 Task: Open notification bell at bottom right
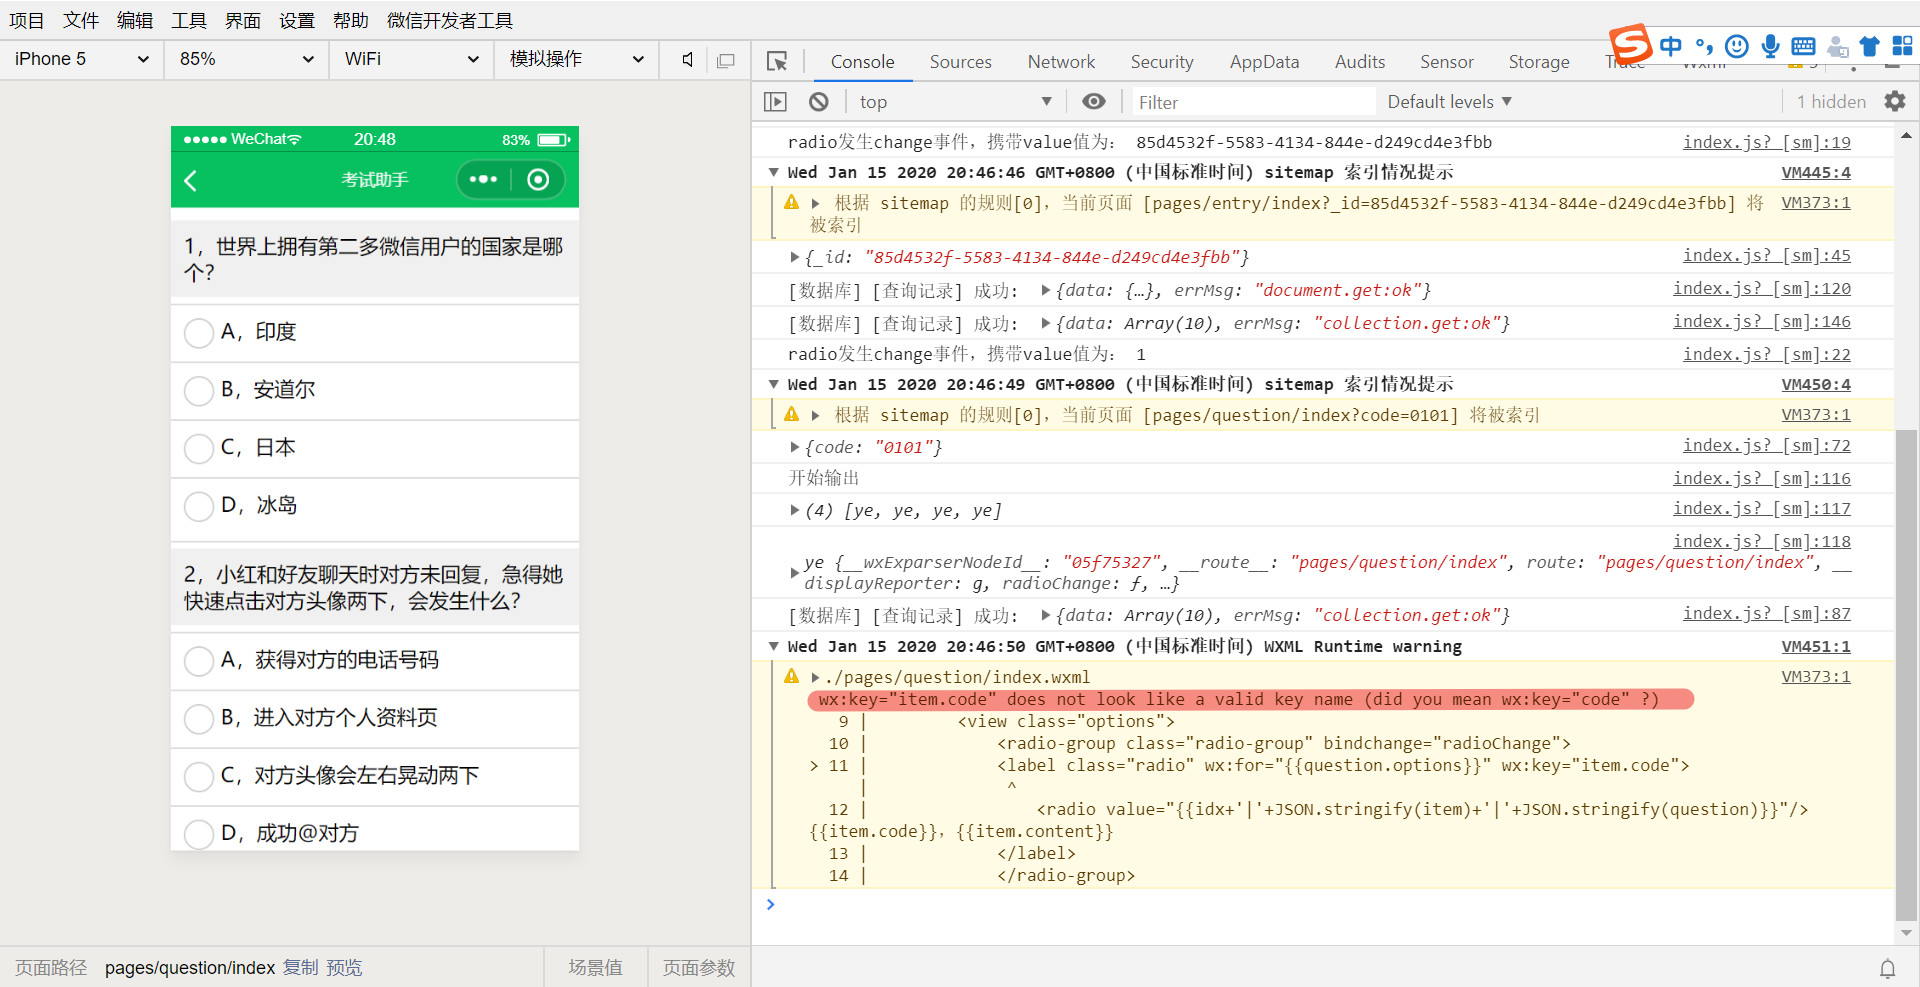1887,968
